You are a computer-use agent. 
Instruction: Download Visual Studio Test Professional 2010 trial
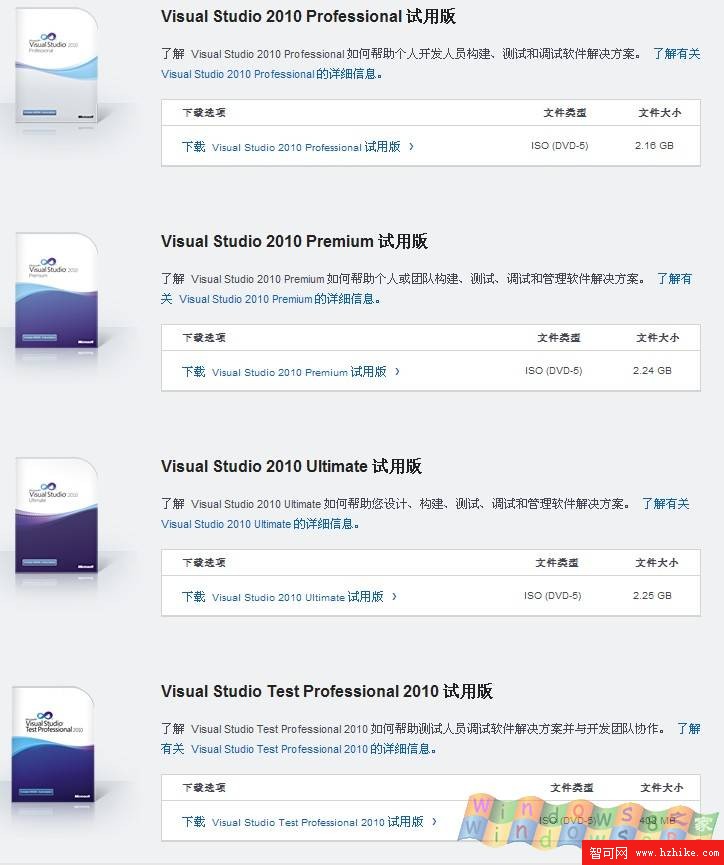[x=303, y=822]
